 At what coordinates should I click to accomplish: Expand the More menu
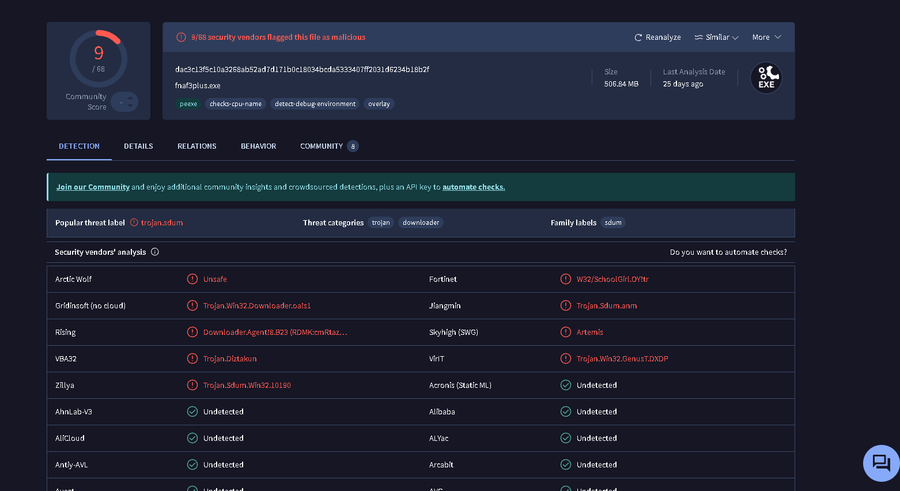(766, 37)
